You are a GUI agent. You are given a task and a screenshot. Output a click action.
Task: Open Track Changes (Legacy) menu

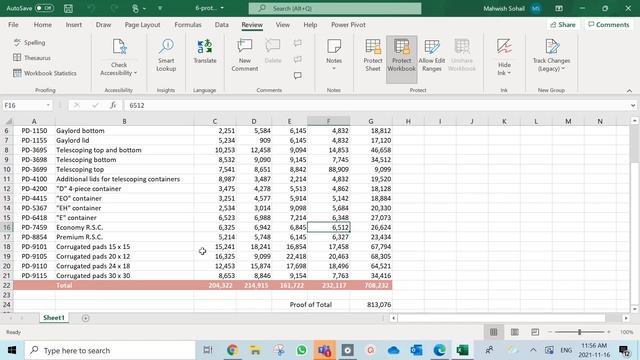[x=551, y=55]
